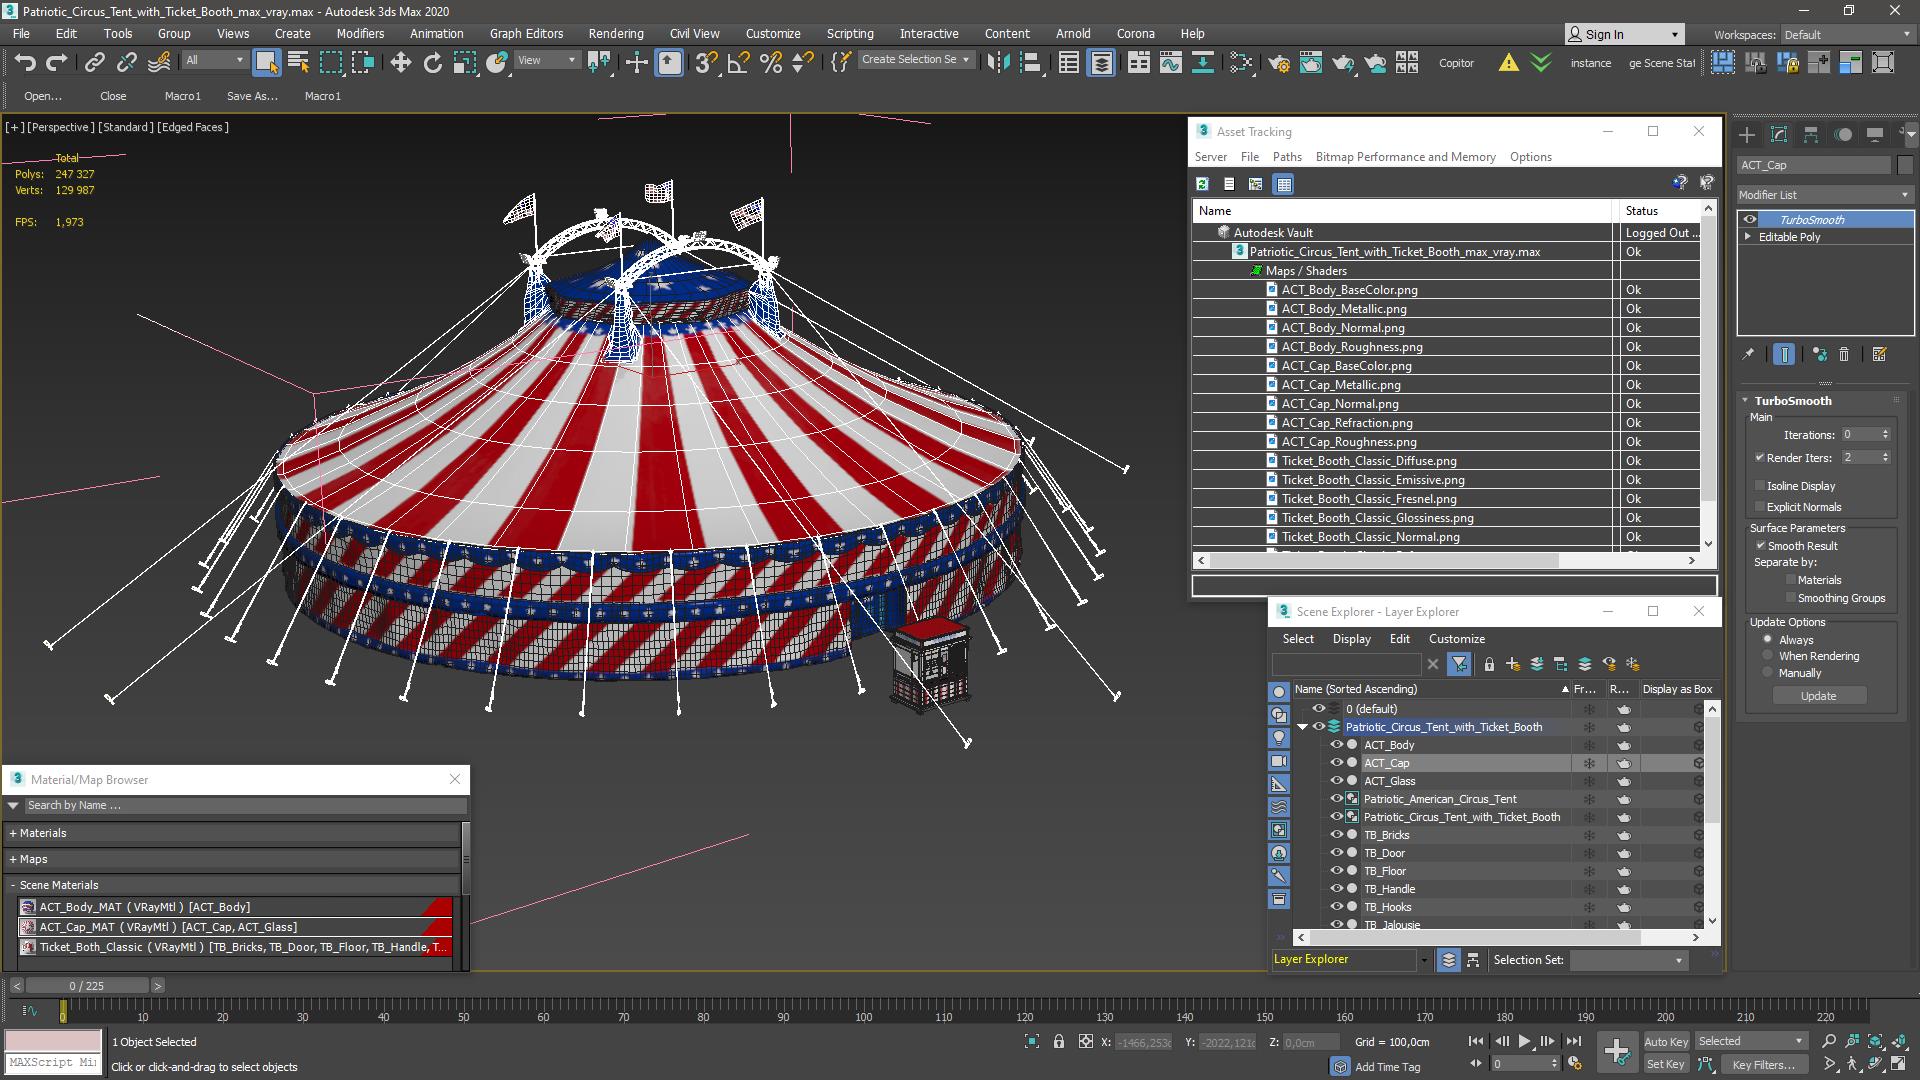Click the TurboSmooth Update button

tap(1818, 696)
